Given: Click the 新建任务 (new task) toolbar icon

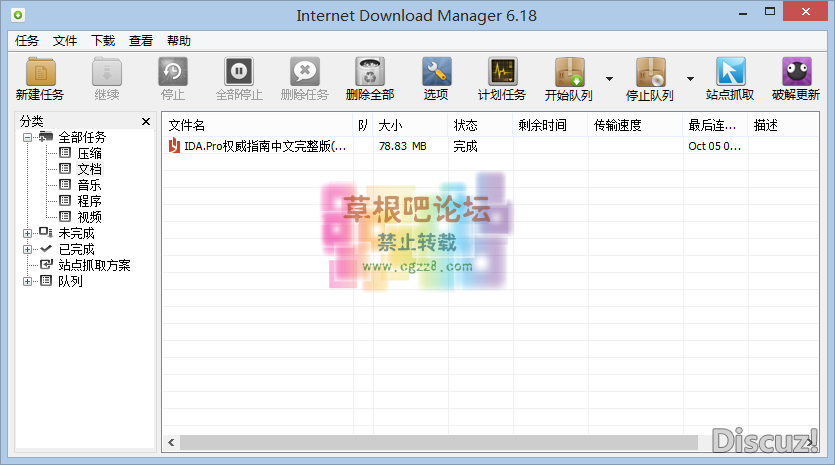Looking at the screenshot, I should pyautogui.click(x=40, y=72).
